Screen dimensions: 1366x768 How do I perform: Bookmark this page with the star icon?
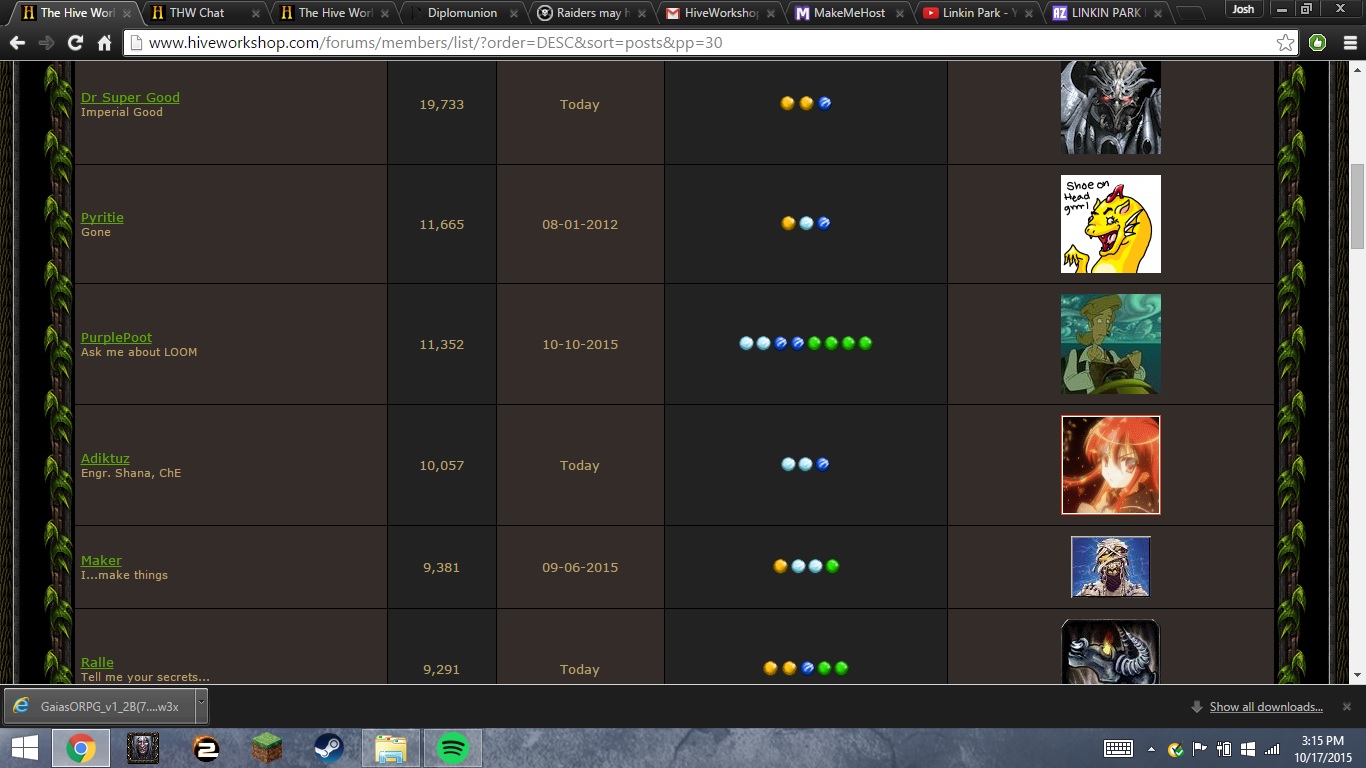1285,43
